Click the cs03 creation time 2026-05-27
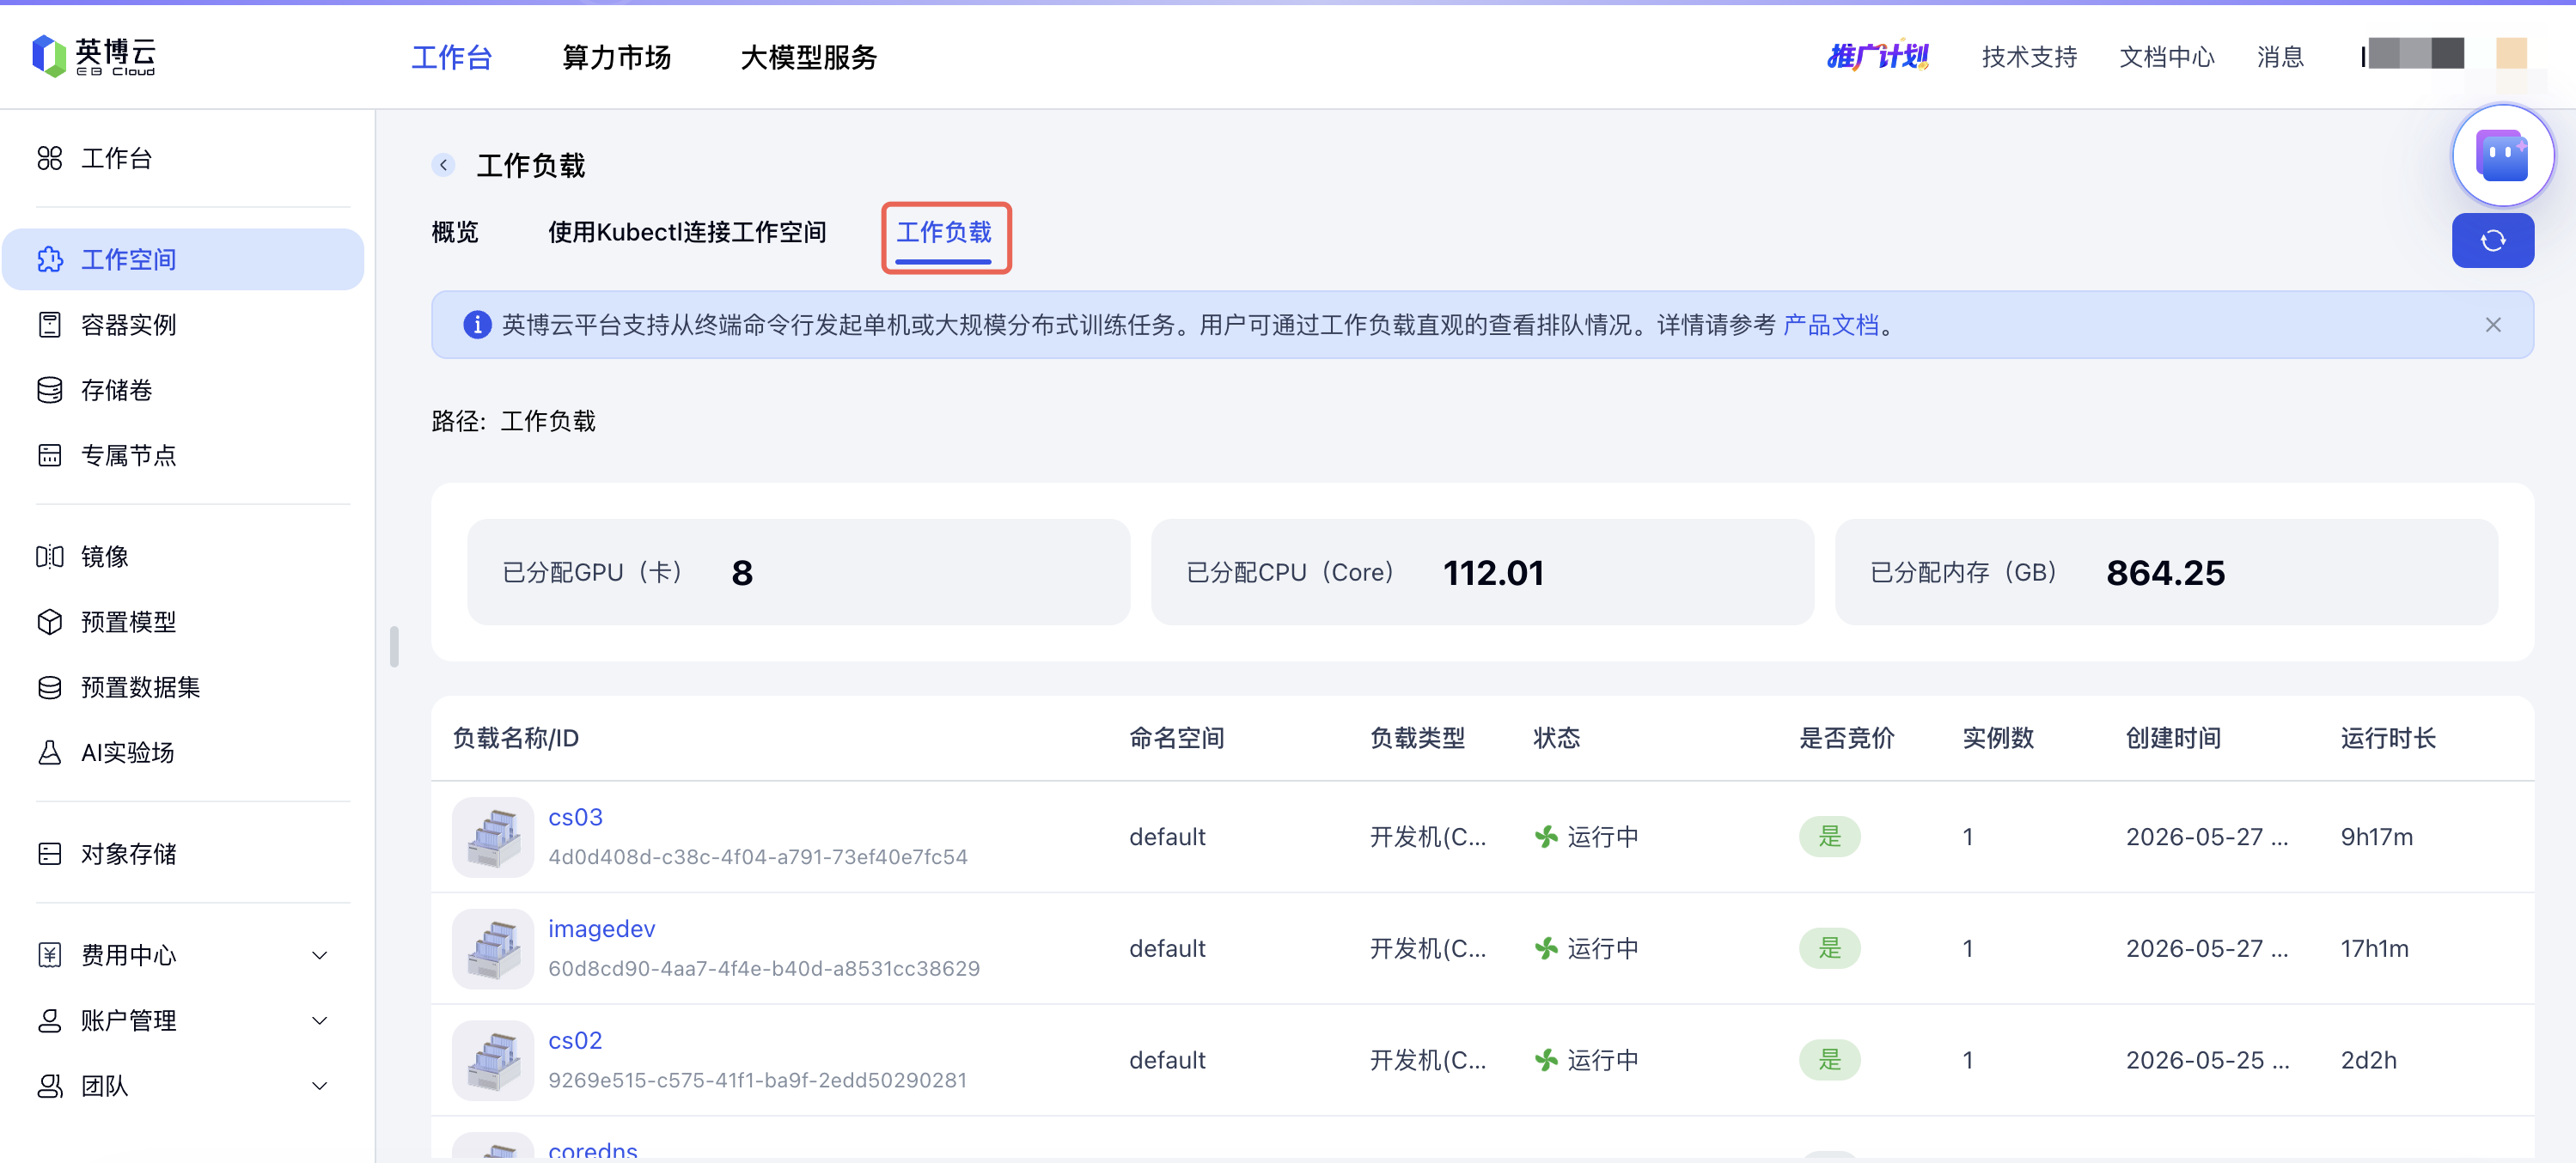 pos(2206,837)
